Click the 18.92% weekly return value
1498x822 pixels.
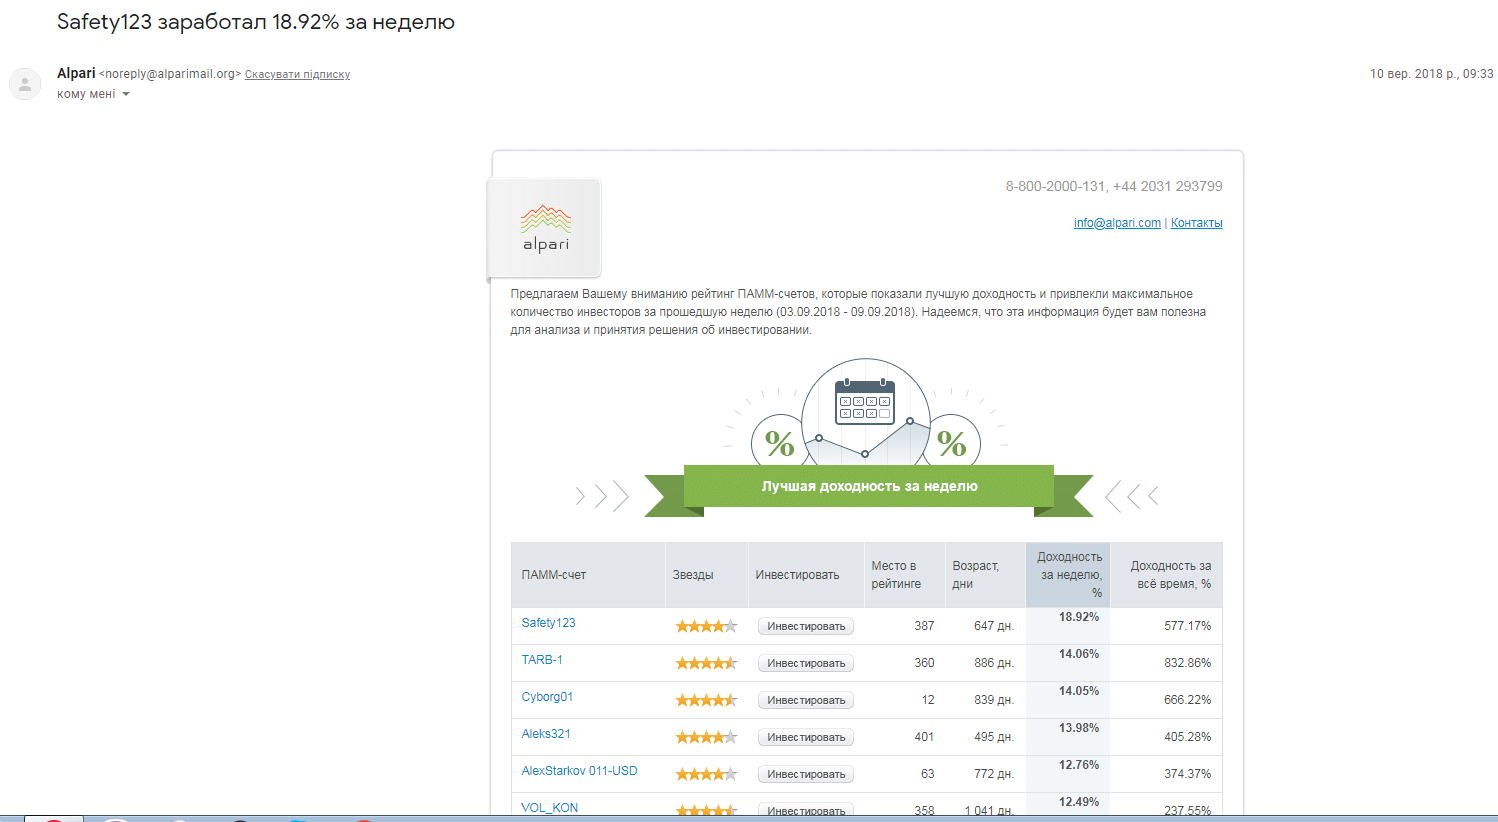tap(1079, 617)
